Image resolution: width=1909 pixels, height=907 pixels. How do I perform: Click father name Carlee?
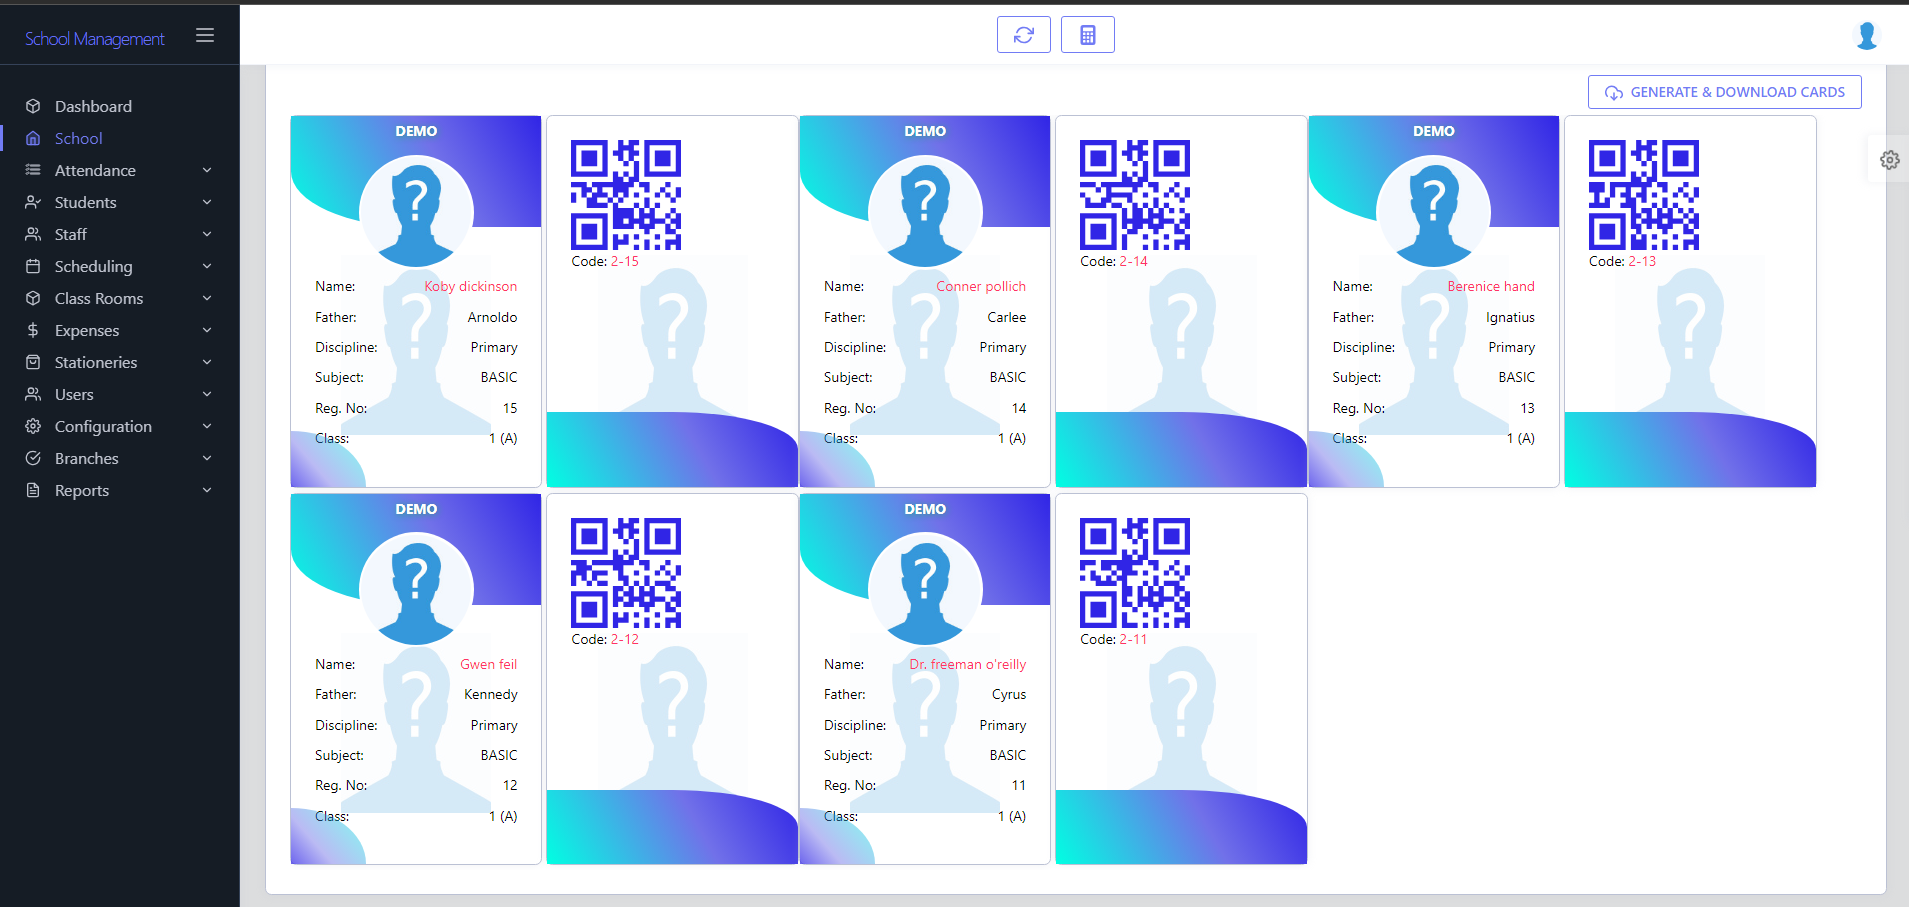coord(1007,317)
